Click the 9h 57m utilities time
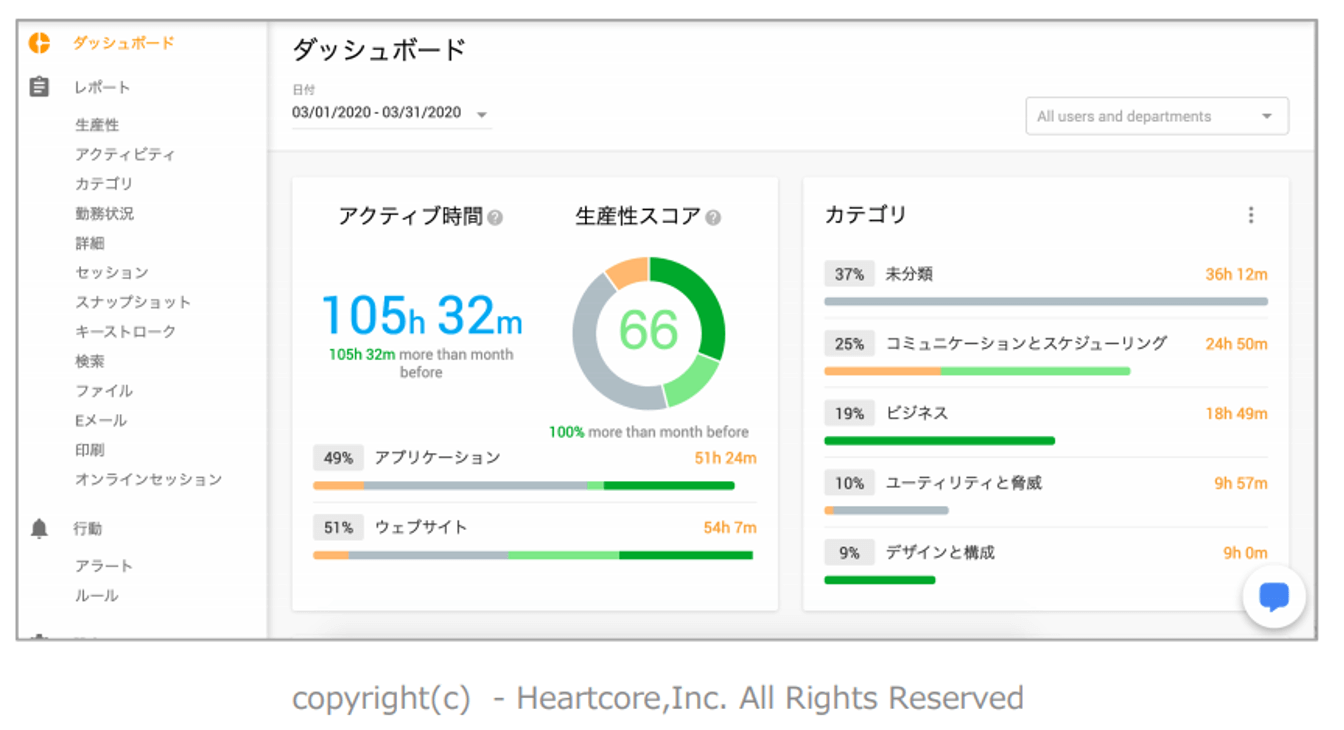Image resolution: width=1344 pixels, height=730 pixels. coord(1241,483)
